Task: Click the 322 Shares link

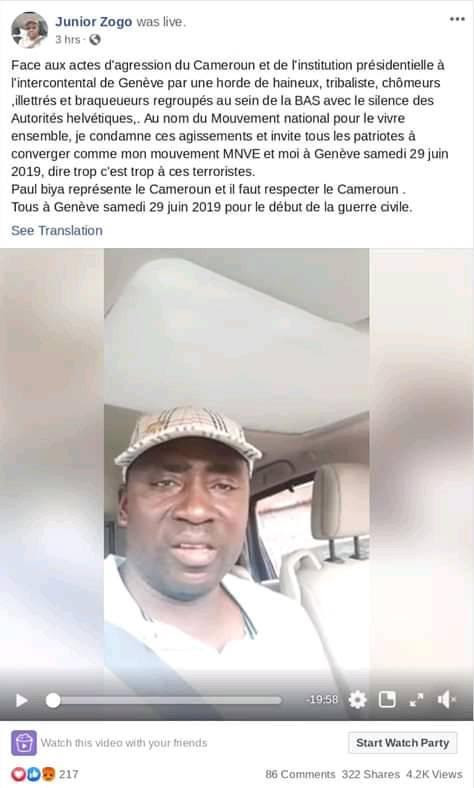Action: click(370, 774)
